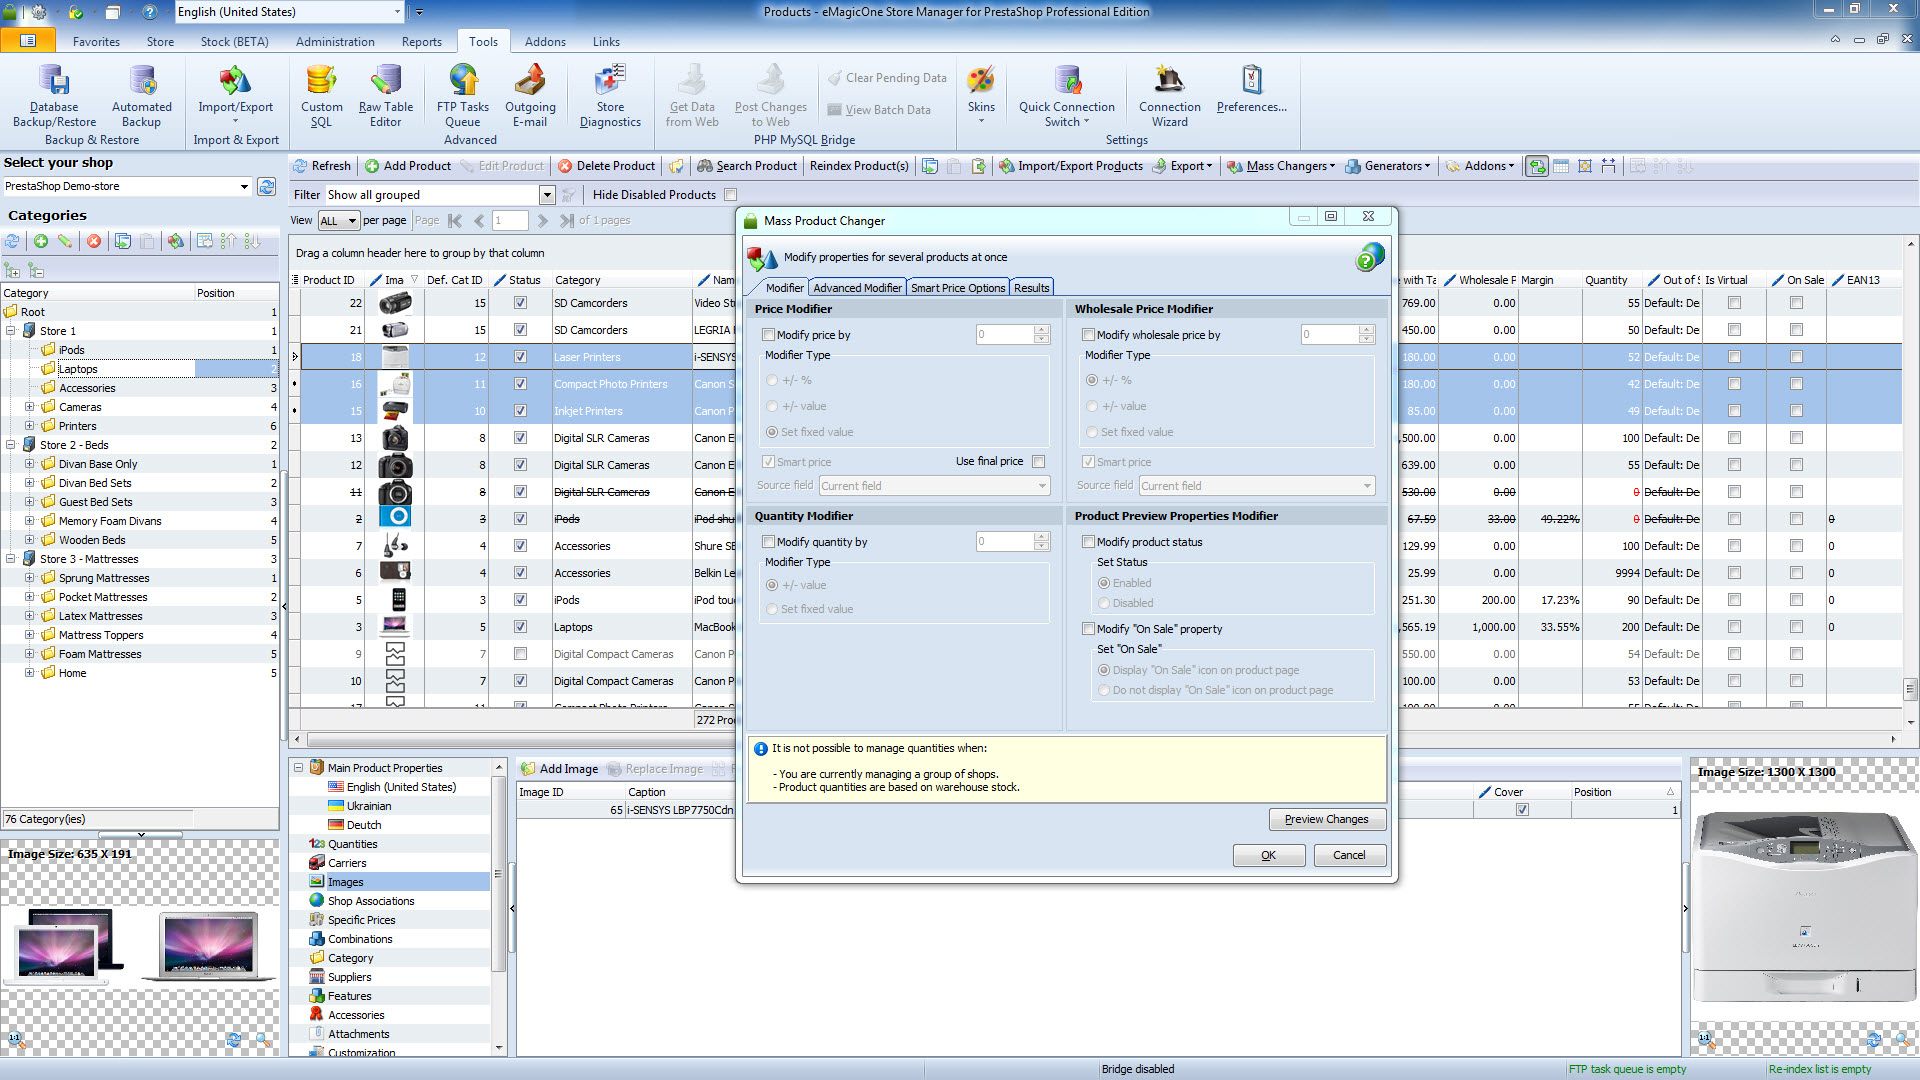Open the Filter Show all grouped dropdown
This screenshot has width=1920, height=1080.
point(547,195)
